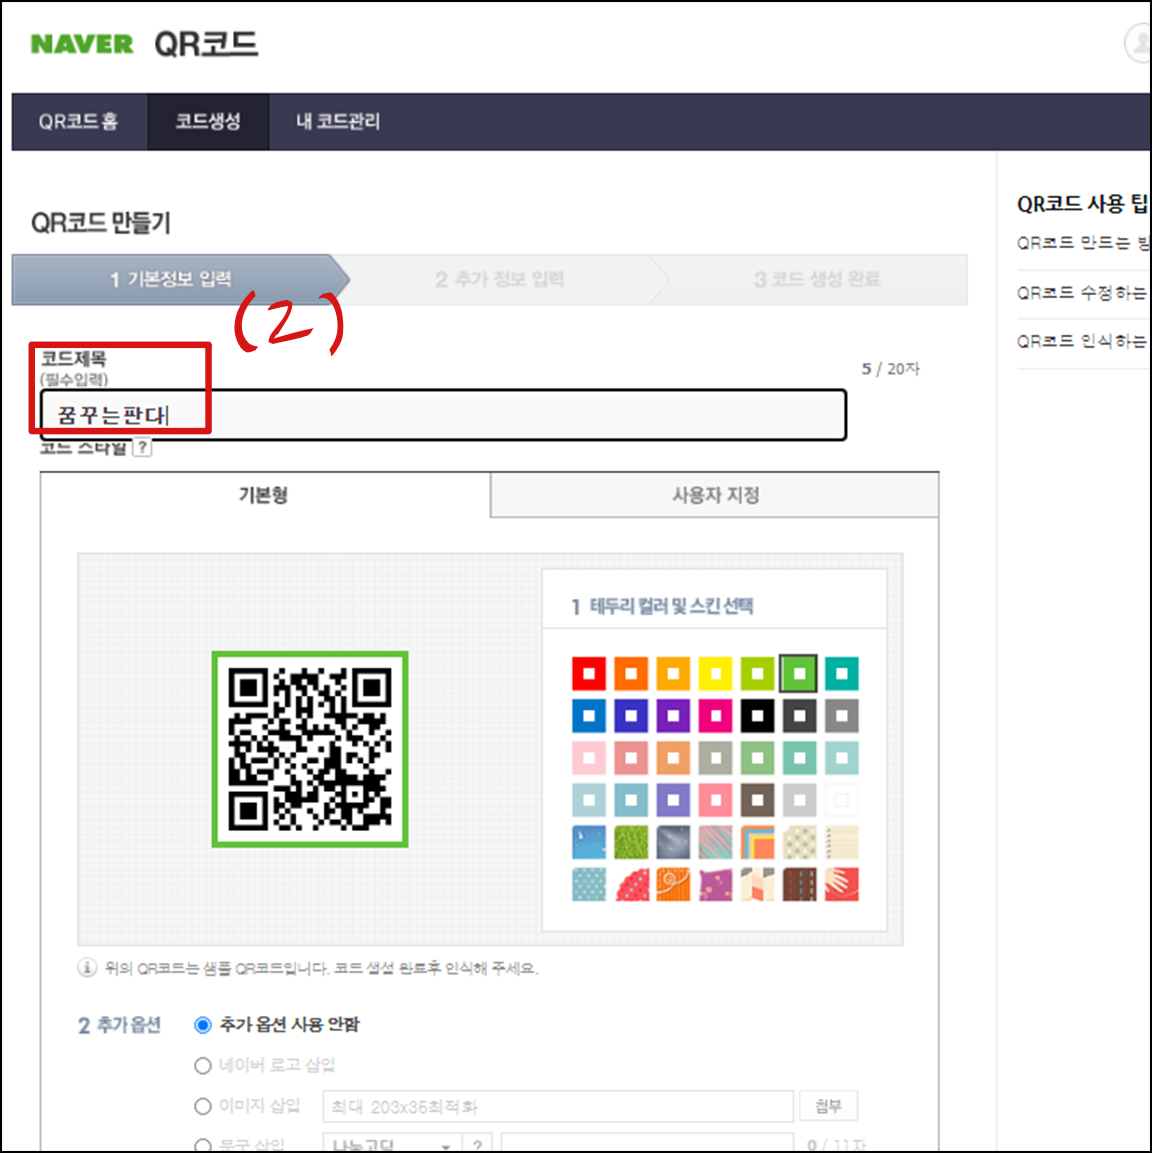Click step 3 코드 생성 완료
The image size is (1152, 1153).
[817, 279]
